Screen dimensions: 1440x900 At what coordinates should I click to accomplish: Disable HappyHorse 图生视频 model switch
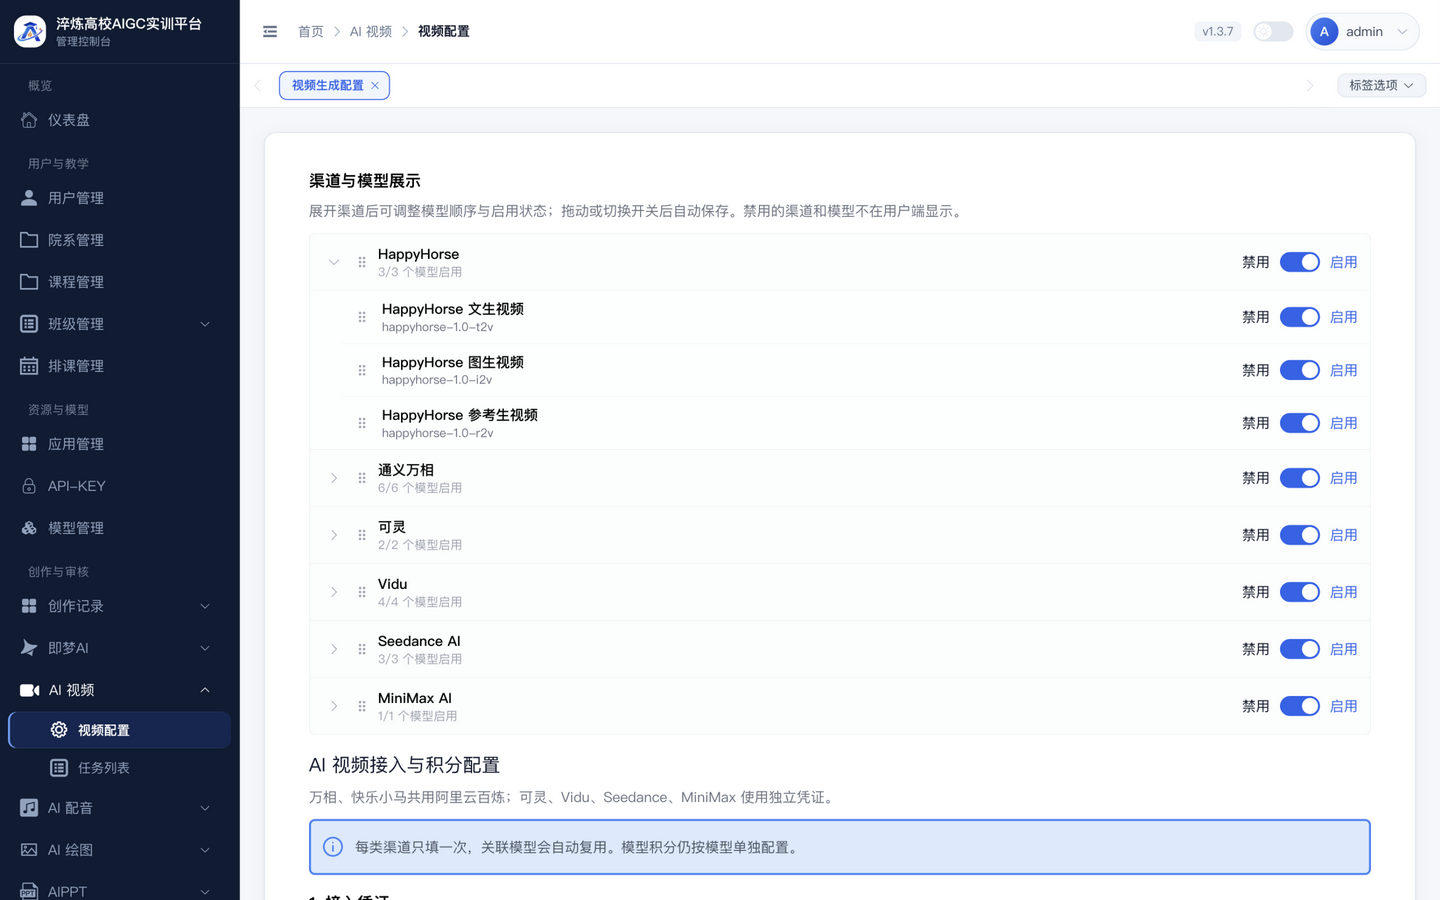(x=1300, y=370)
